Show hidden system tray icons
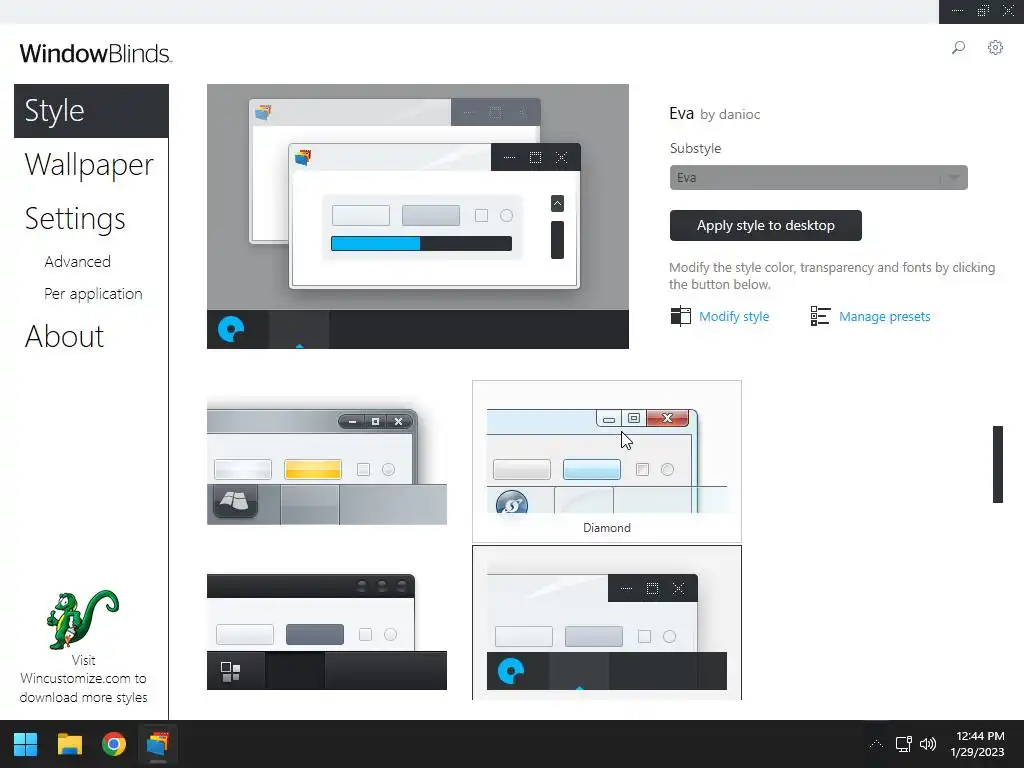 (x=876, y=744)
